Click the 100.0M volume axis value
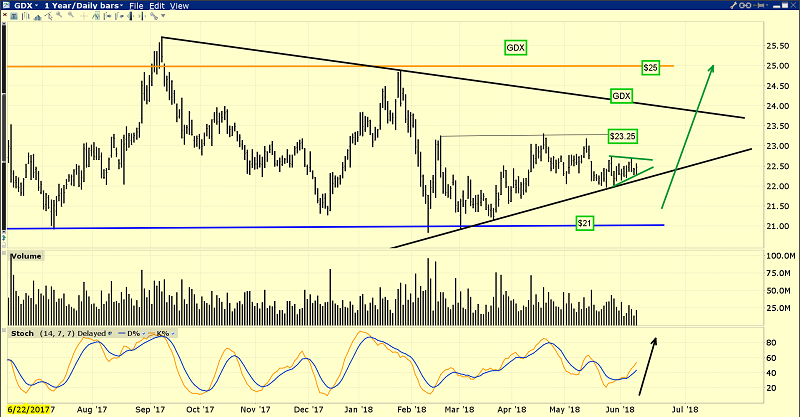The height and width of the screenshot is (417, 800). click(x=781, y=256)
